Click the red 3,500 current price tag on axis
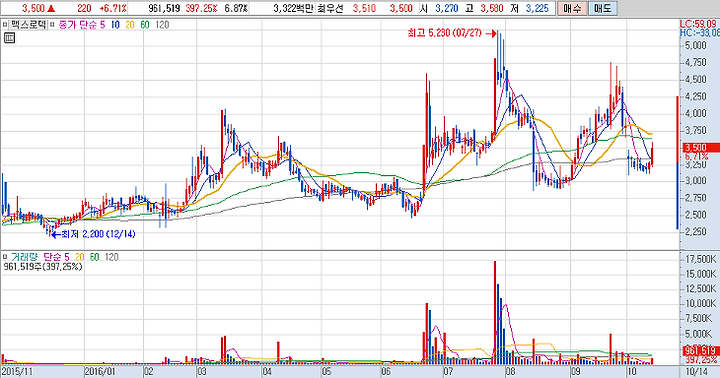The height and width of the screenshot is (378, 720). 701,147
